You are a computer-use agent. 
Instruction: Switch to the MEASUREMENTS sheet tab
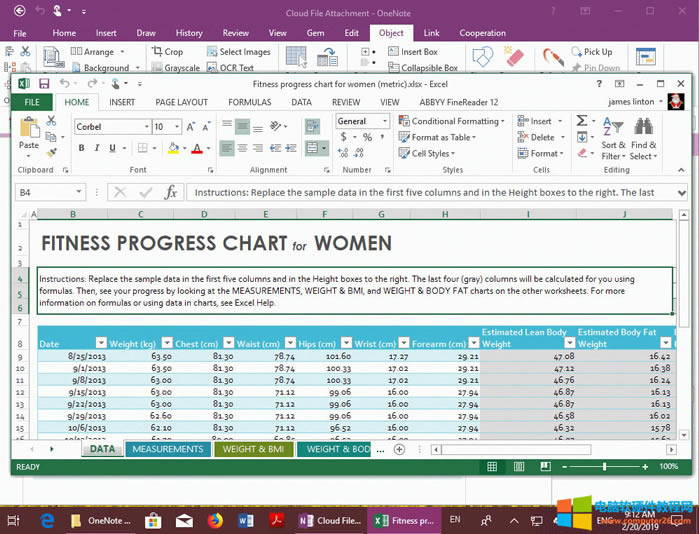coord(167,450)
